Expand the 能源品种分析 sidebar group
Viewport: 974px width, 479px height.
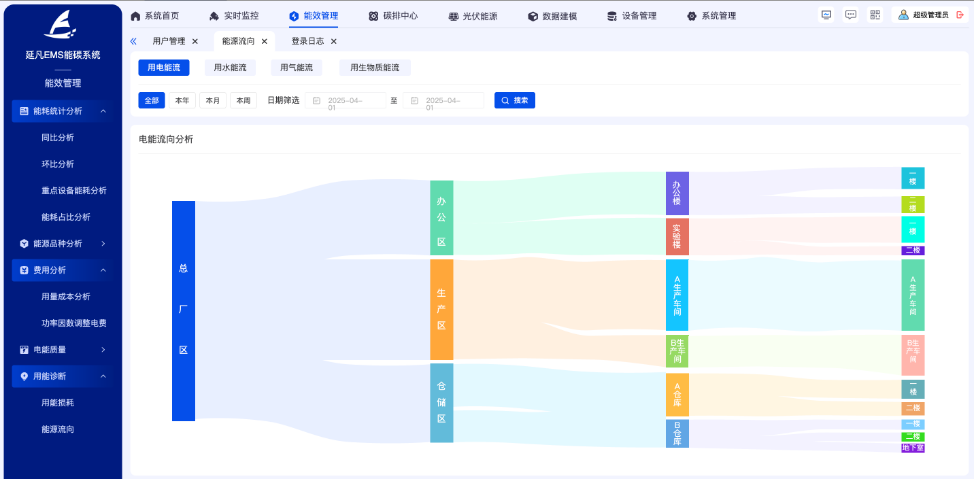pos(103,243)
